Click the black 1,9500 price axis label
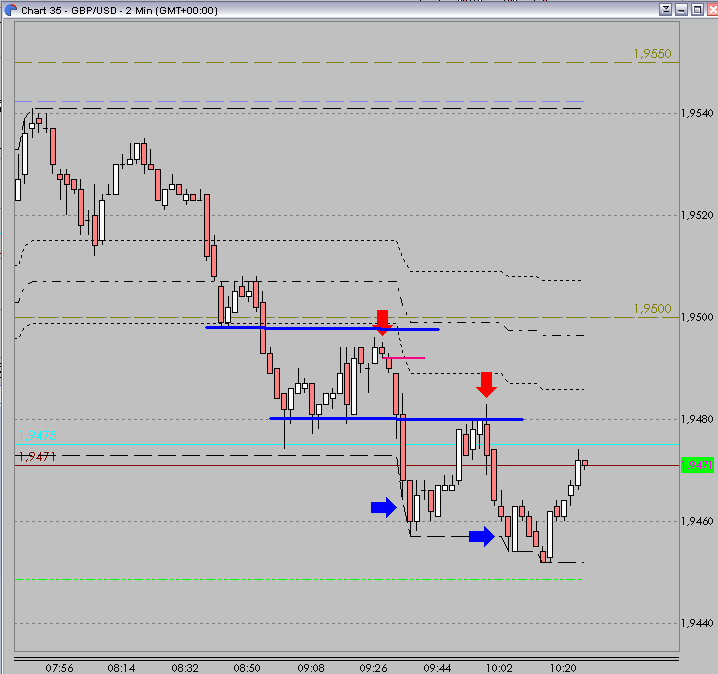 point(697,317)
